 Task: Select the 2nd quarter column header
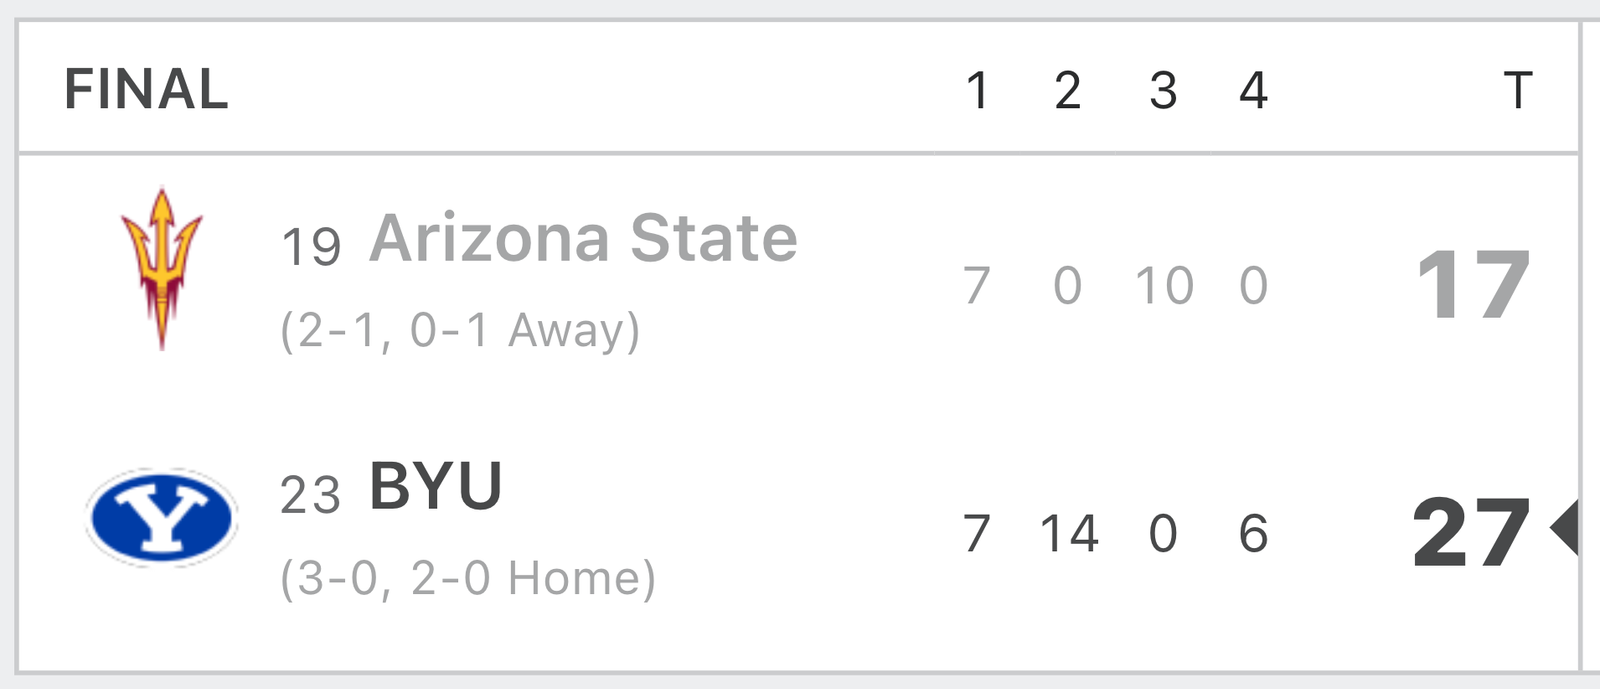tap(1067, 90)
